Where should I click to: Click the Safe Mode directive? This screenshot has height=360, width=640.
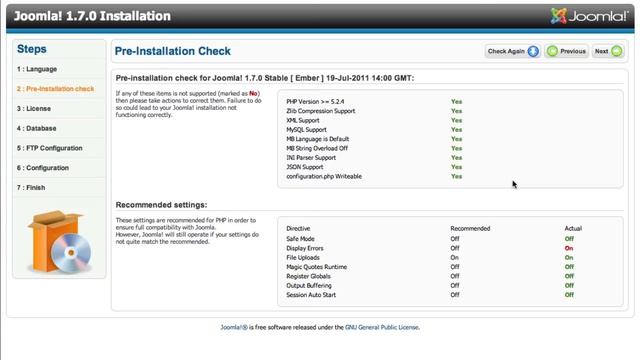coord(300,239)
